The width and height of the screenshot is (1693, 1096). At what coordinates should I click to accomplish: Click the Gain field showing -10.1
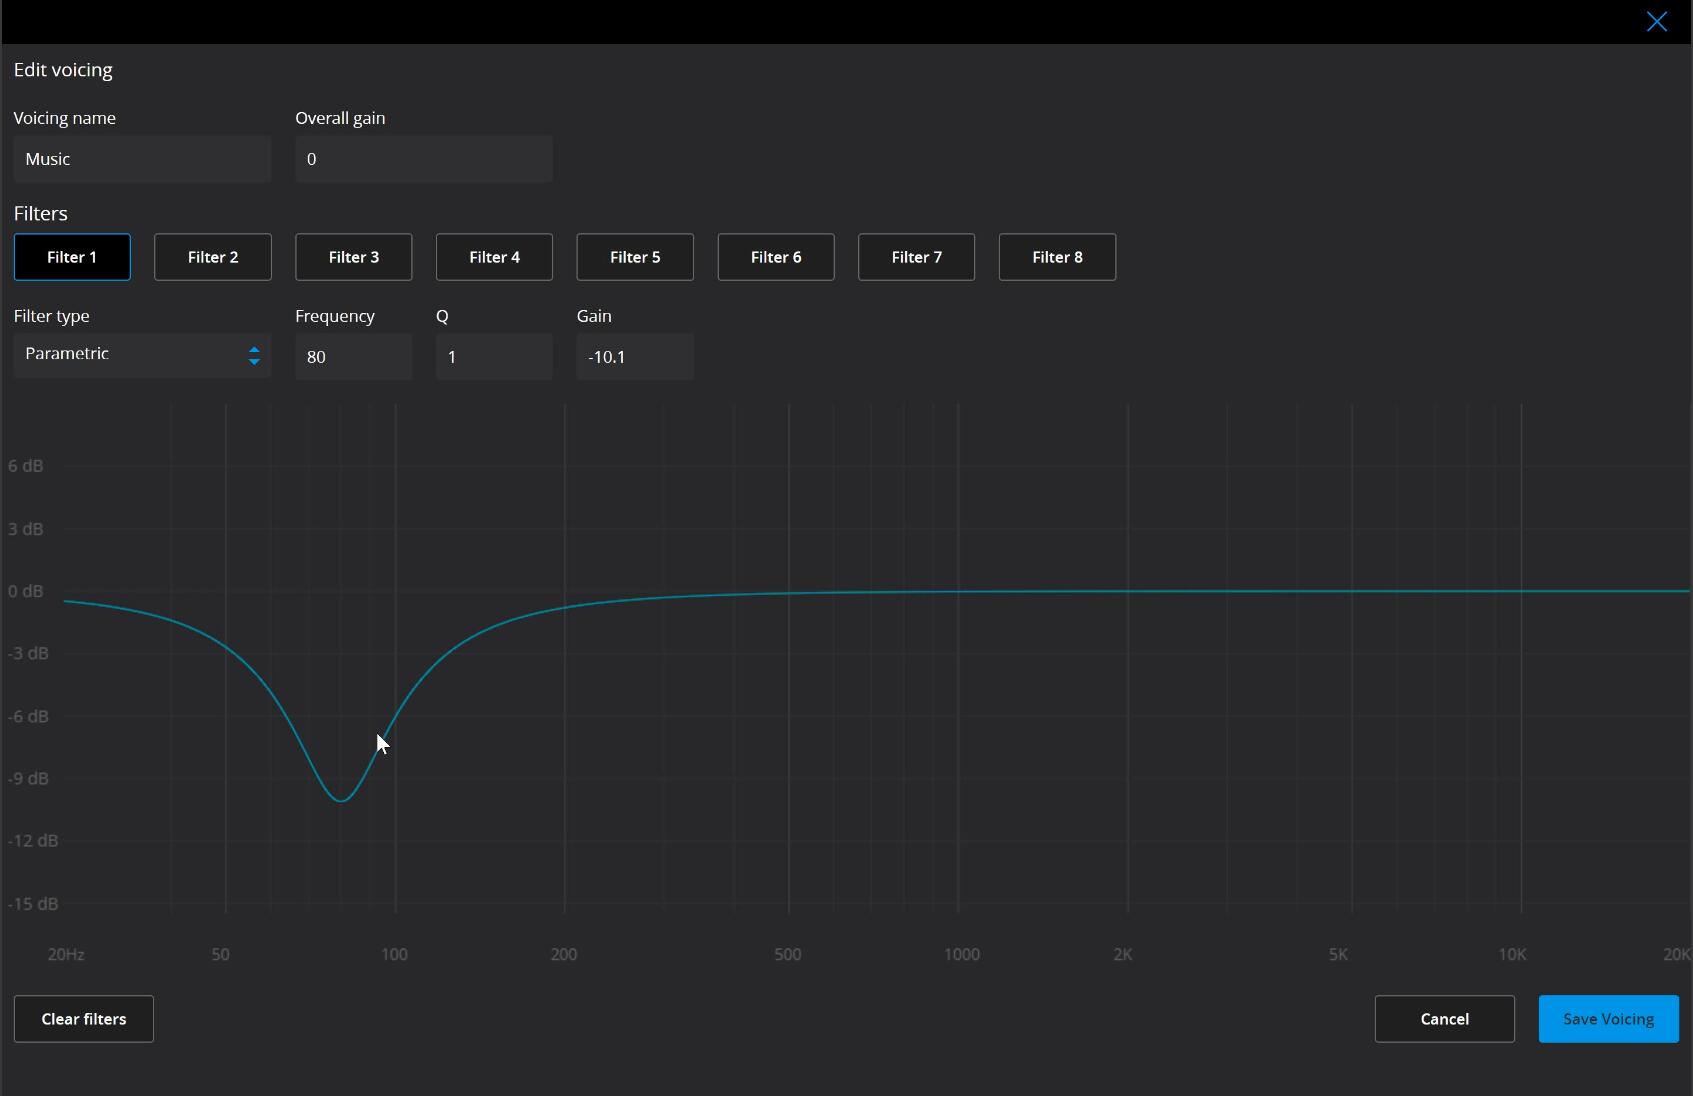(x=635, y=357)
